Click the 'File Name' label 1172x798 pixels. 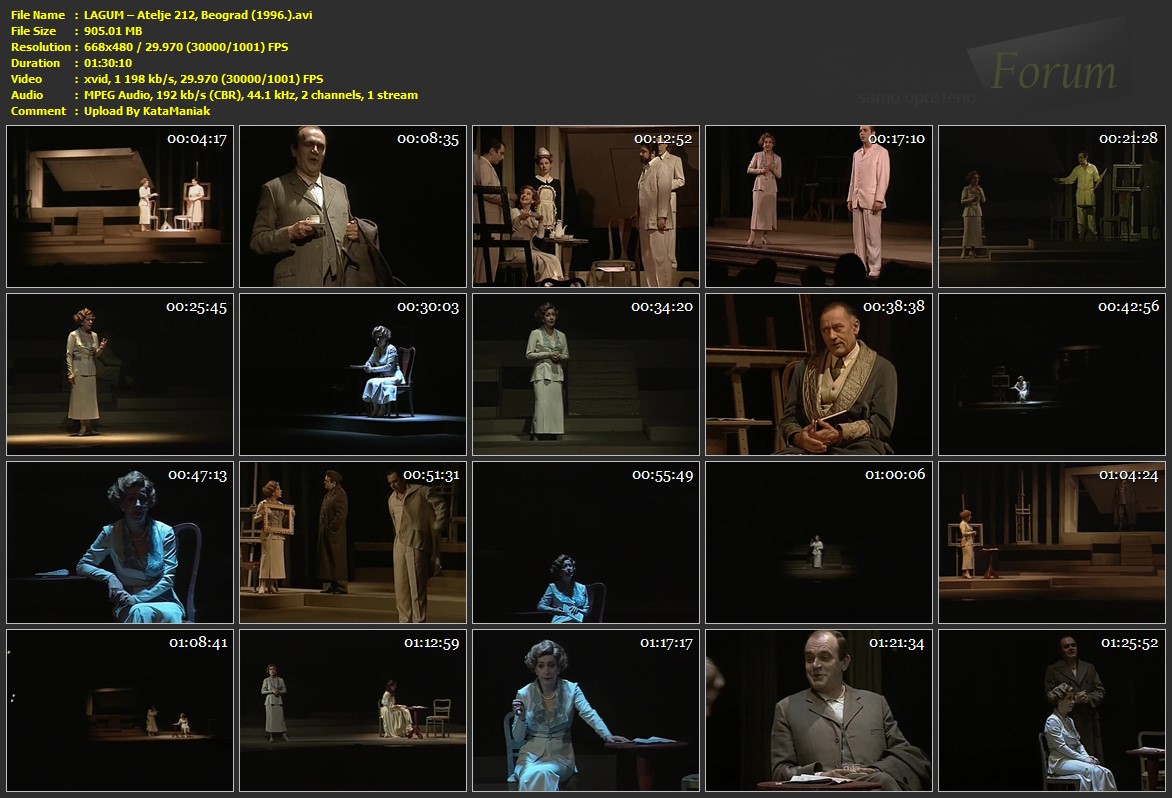pyautogui.click(x=38, y=15)
